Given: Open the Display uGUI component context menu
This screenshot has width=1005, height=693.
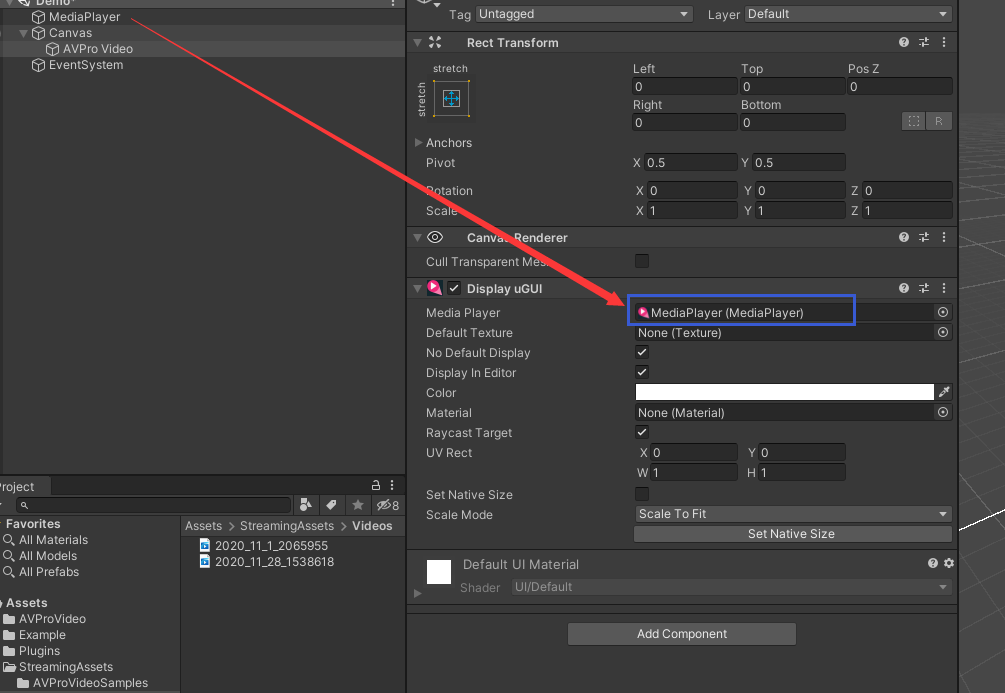Looking at the screenshot, I should pyautogui.click(x=943, y=288).
